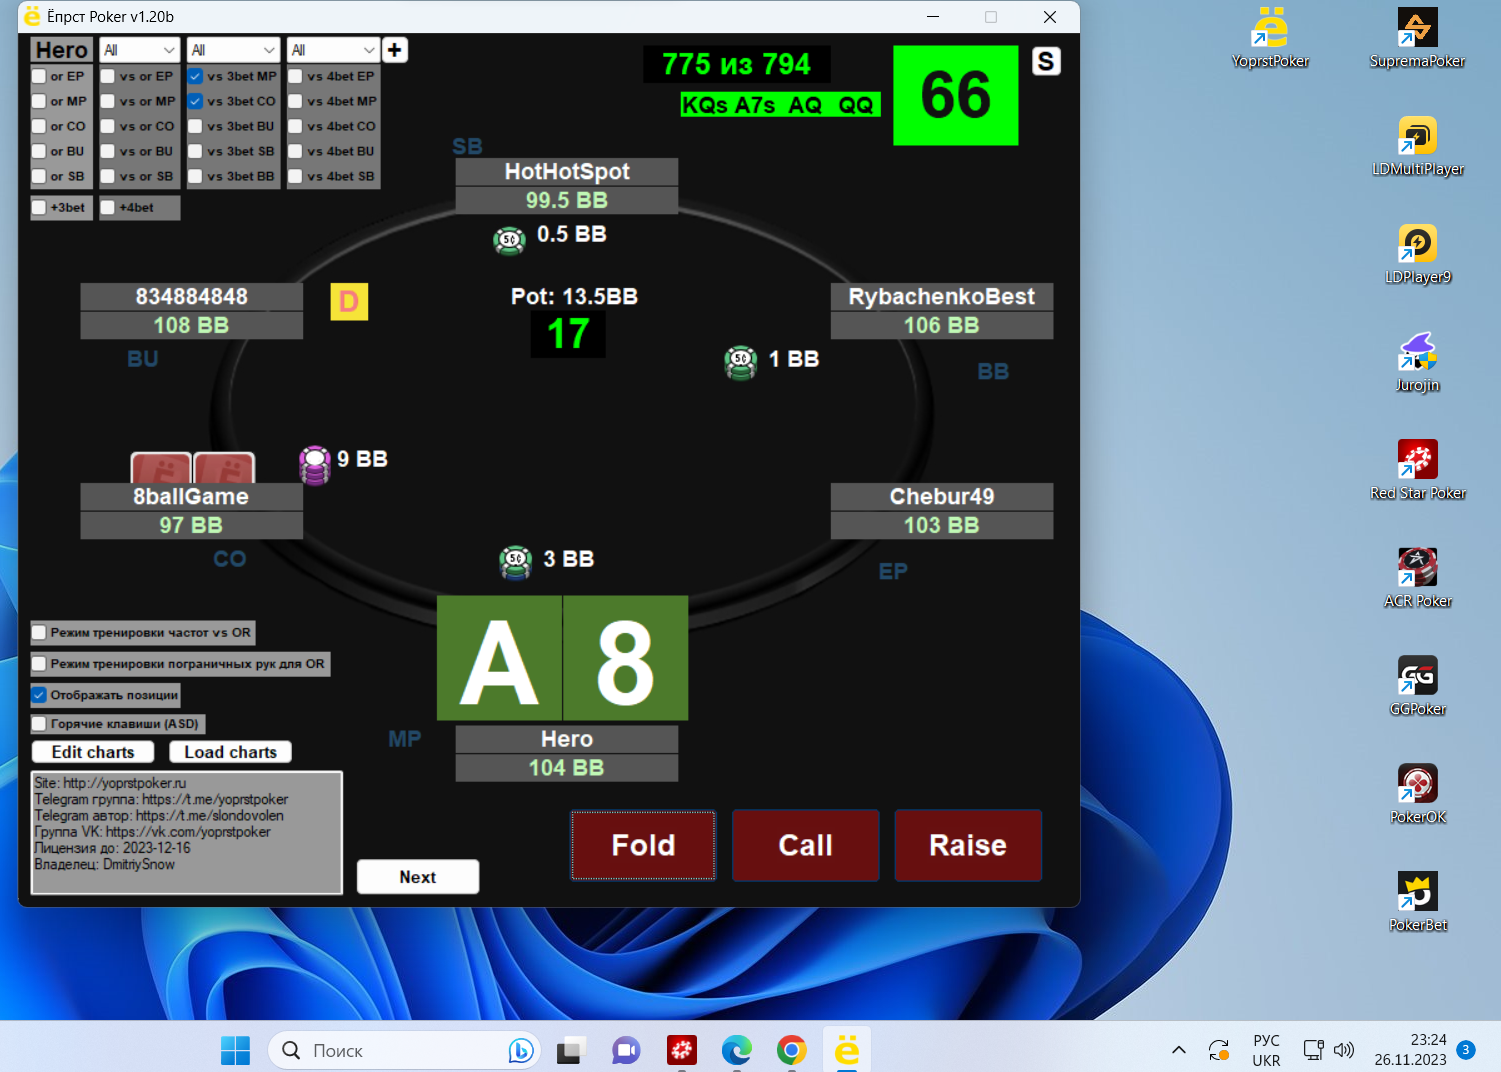Click the S icon in top right
This screenshot has height=1072, width=1501.
click(x=1046, y=61)
